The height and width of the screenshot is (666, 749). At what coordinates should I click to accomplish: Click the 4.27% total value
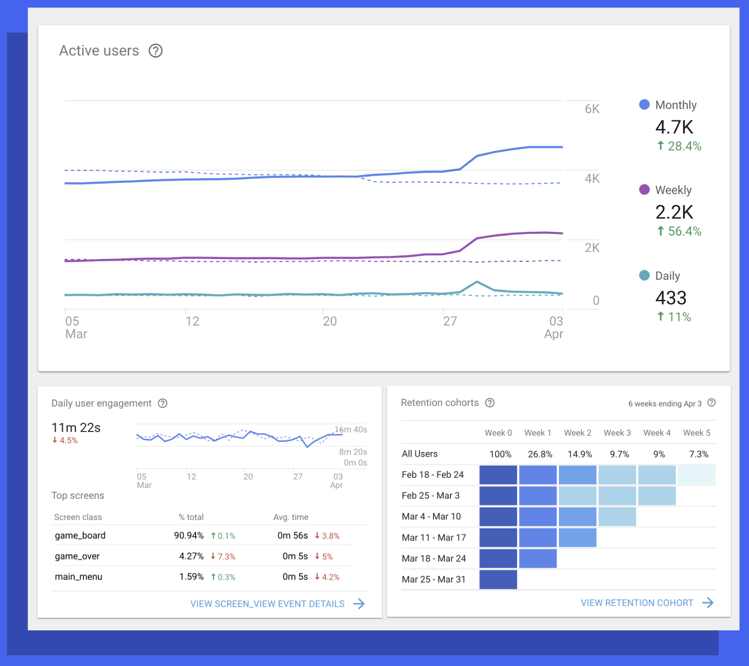point(191,556)
